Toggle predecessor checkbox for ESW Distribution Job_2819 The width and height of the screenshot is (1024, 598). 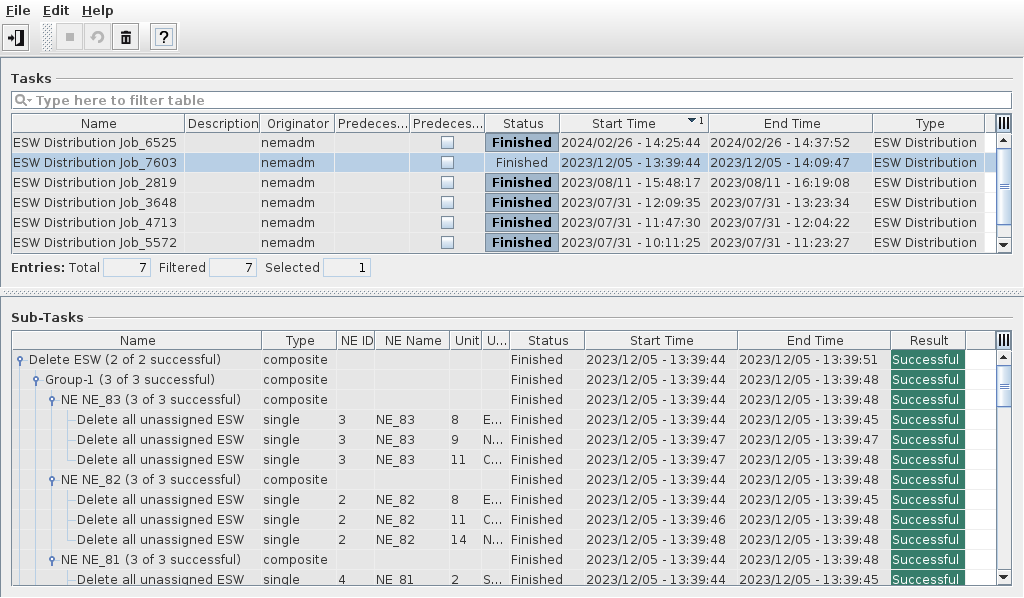click(447, 183)
